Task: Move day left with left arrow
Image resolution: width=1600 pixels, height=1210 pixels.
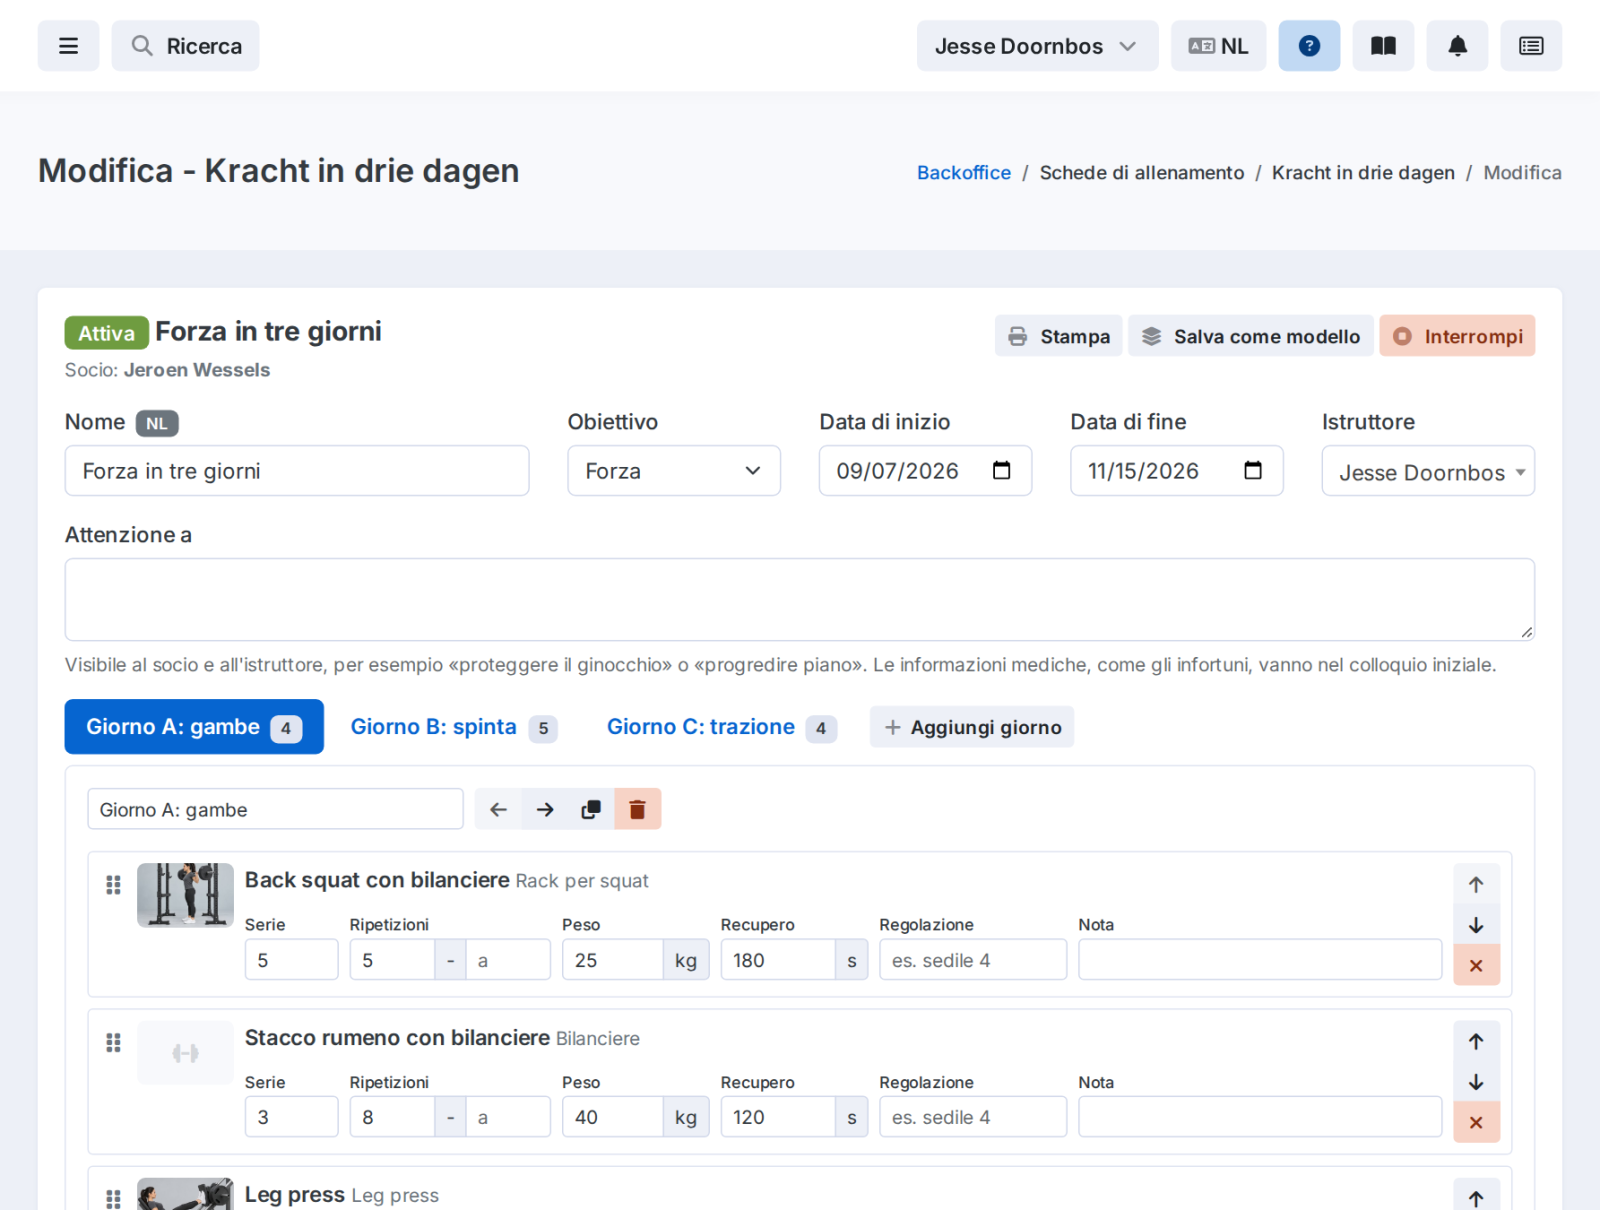Action: point(498,809)
